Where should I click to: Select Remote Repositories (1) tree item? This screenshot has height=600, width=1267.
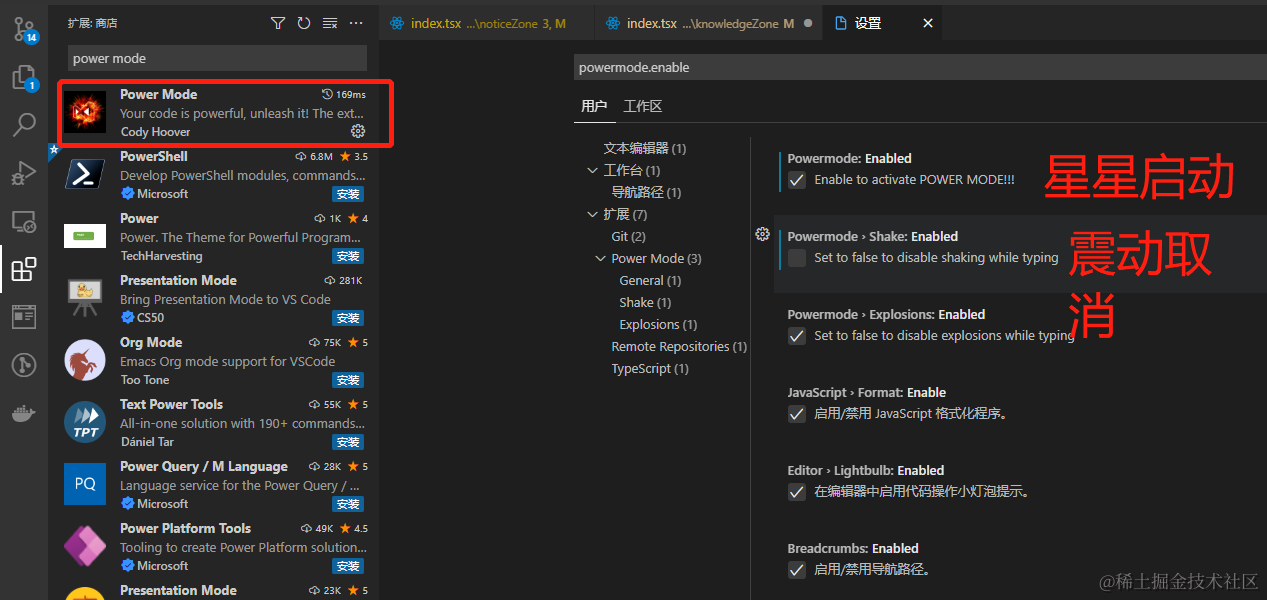pyautogui.click(x=679, y=346)
